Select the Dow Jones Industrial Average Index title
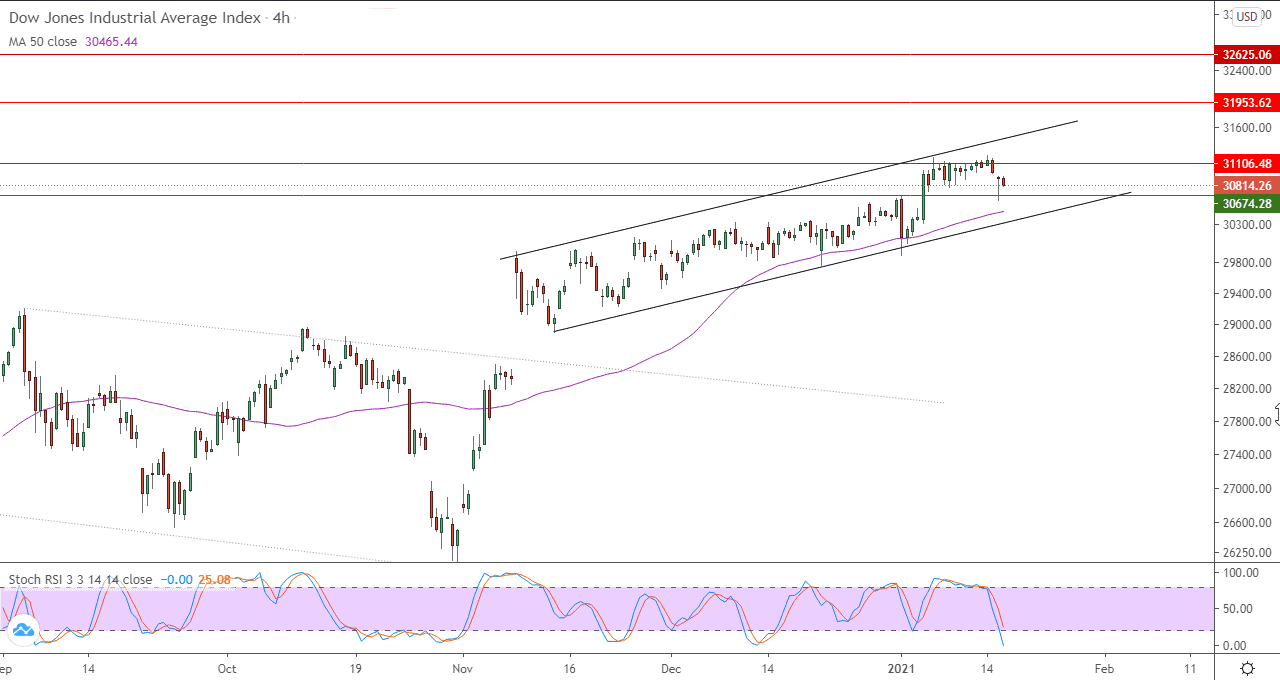 (135, 18)
